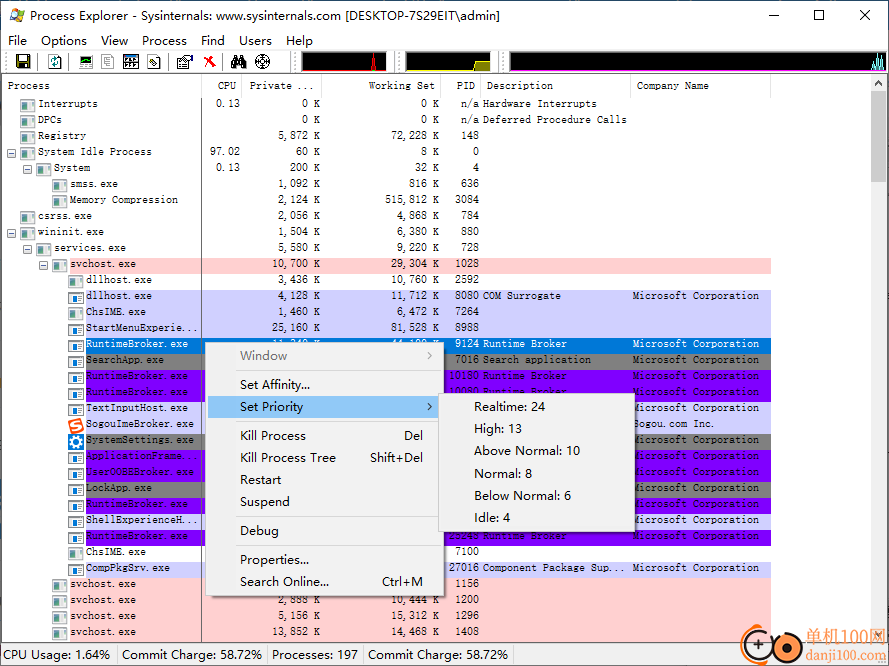This screenshot has height=666, width=889.
Task: Click the DLL/handle view toolbar icon
Action: click(x=154, y=61)
